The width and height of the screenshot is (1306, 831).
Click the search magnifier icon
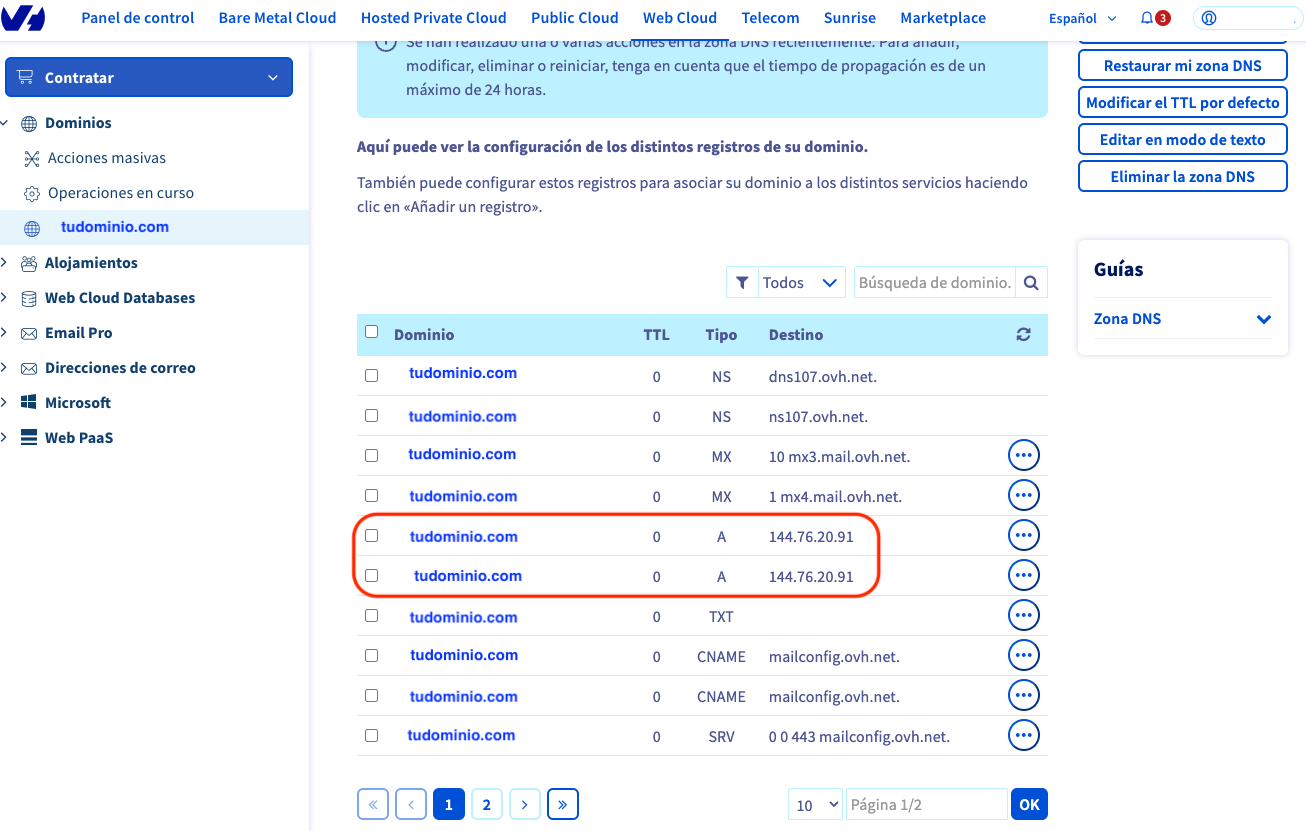tap(1031, 283)
